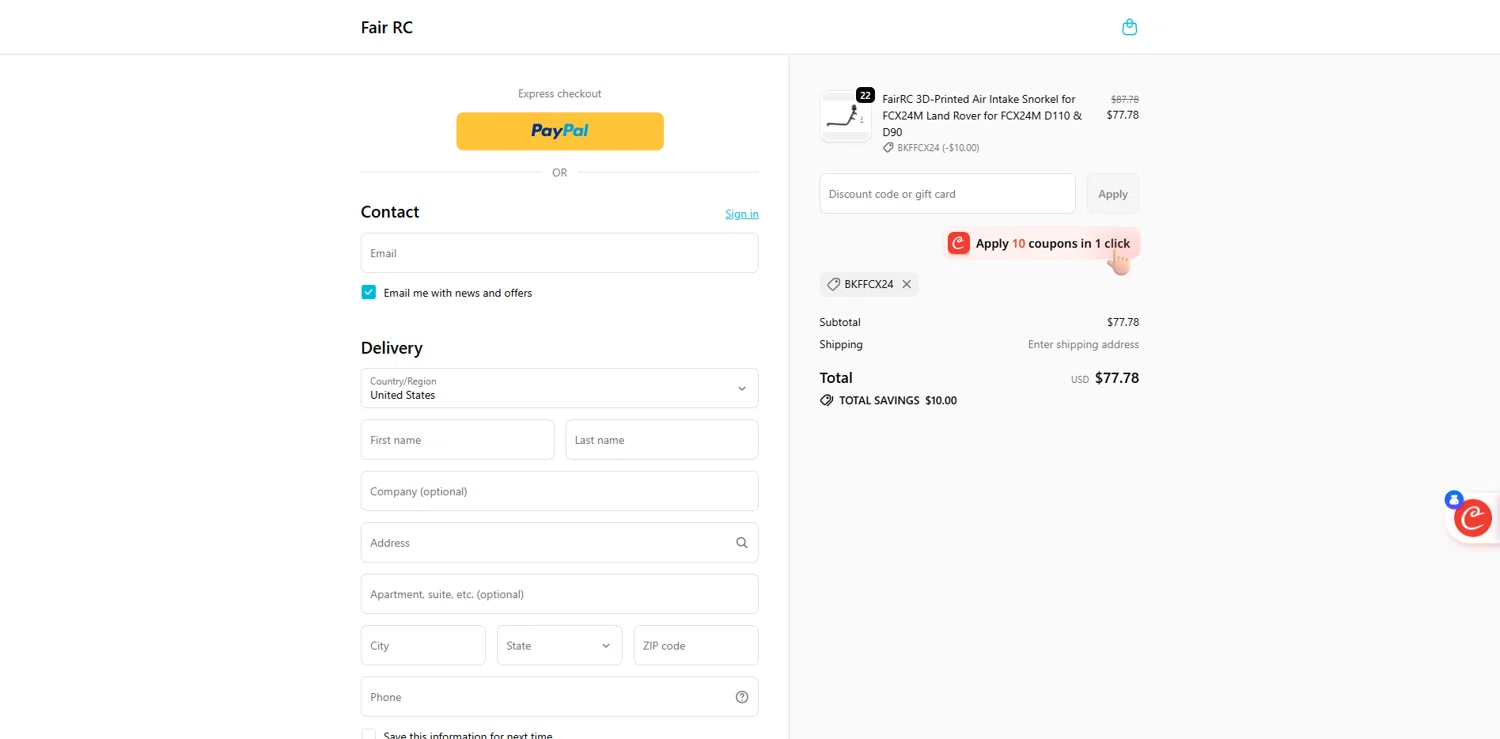Click the BKFFCX24 applied coupon tag

[x=869, y=284]
